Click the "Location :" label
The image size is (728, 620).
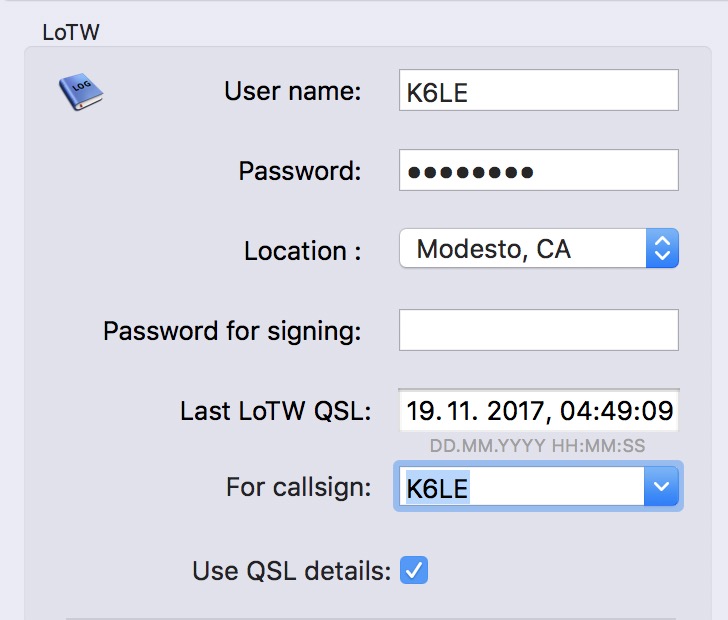[302, 250]
